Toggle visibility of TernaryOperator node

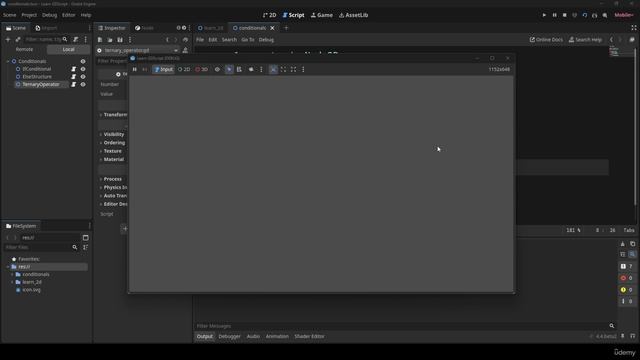coord(83,84)
